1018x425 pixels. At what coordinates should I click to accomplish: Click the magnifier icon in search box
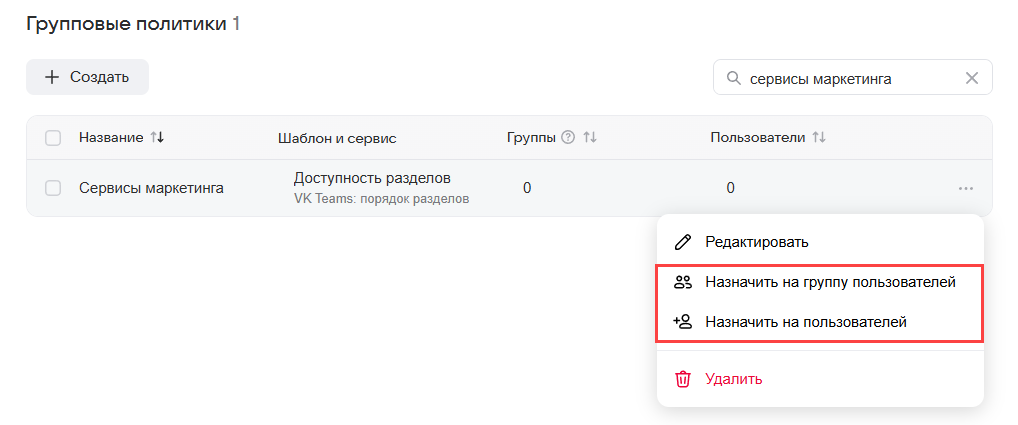point(733,78)
